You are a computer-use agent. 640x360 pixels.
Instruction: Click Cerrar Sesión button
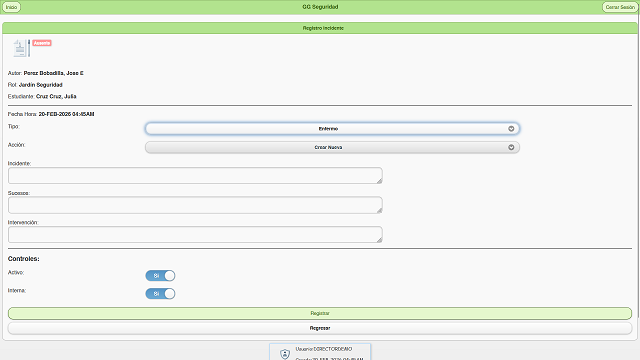click(620, 7)
